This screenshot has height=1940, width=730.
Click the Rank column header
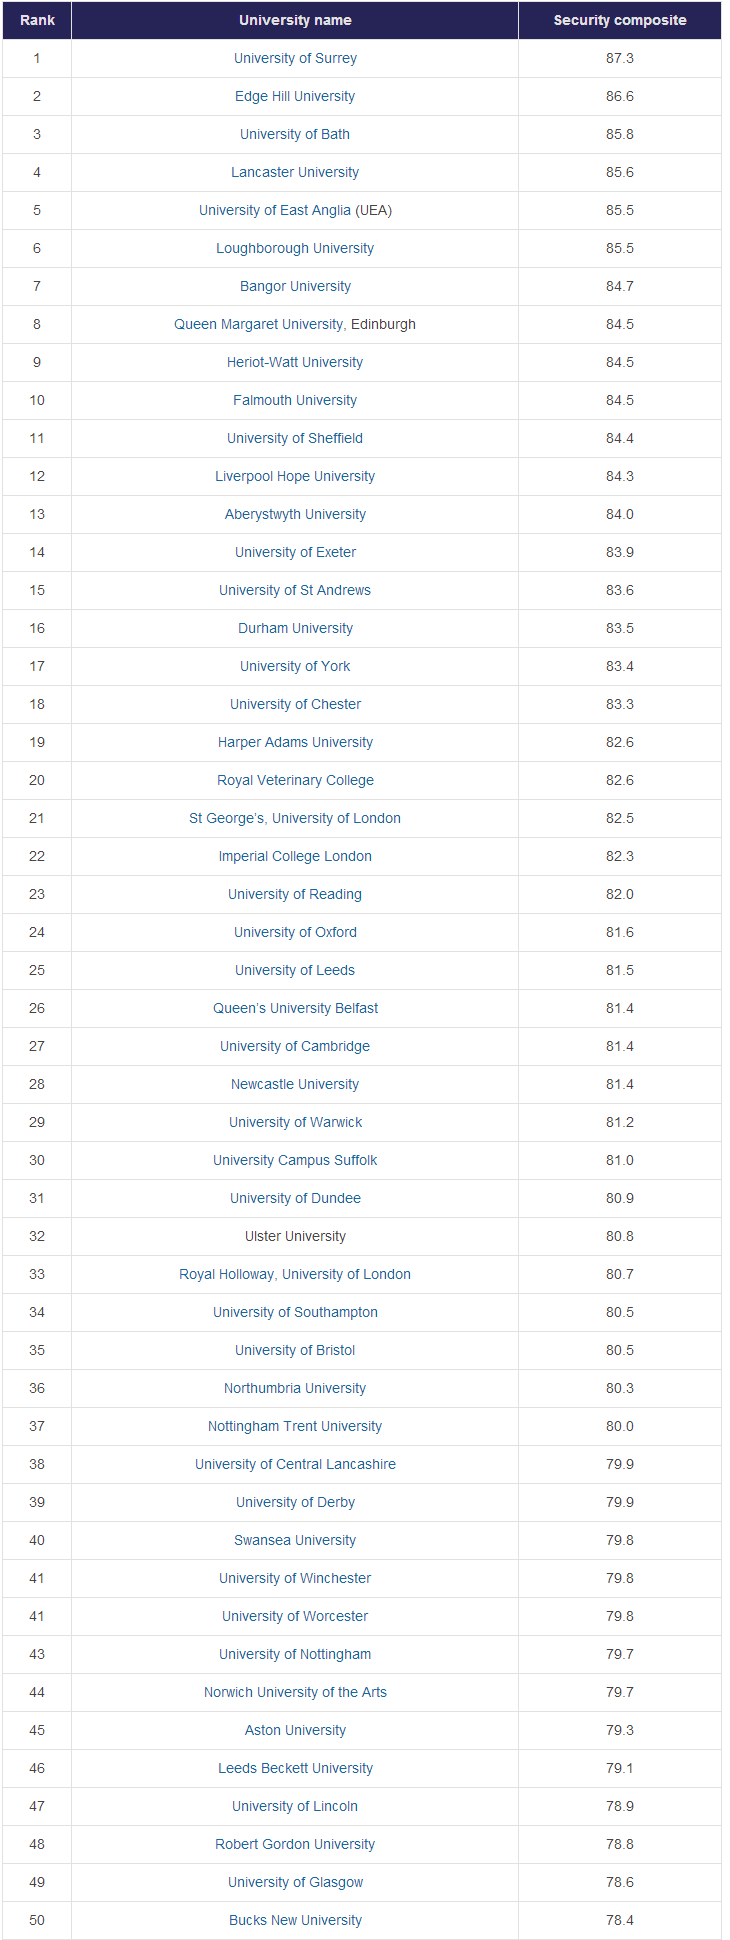37,20
